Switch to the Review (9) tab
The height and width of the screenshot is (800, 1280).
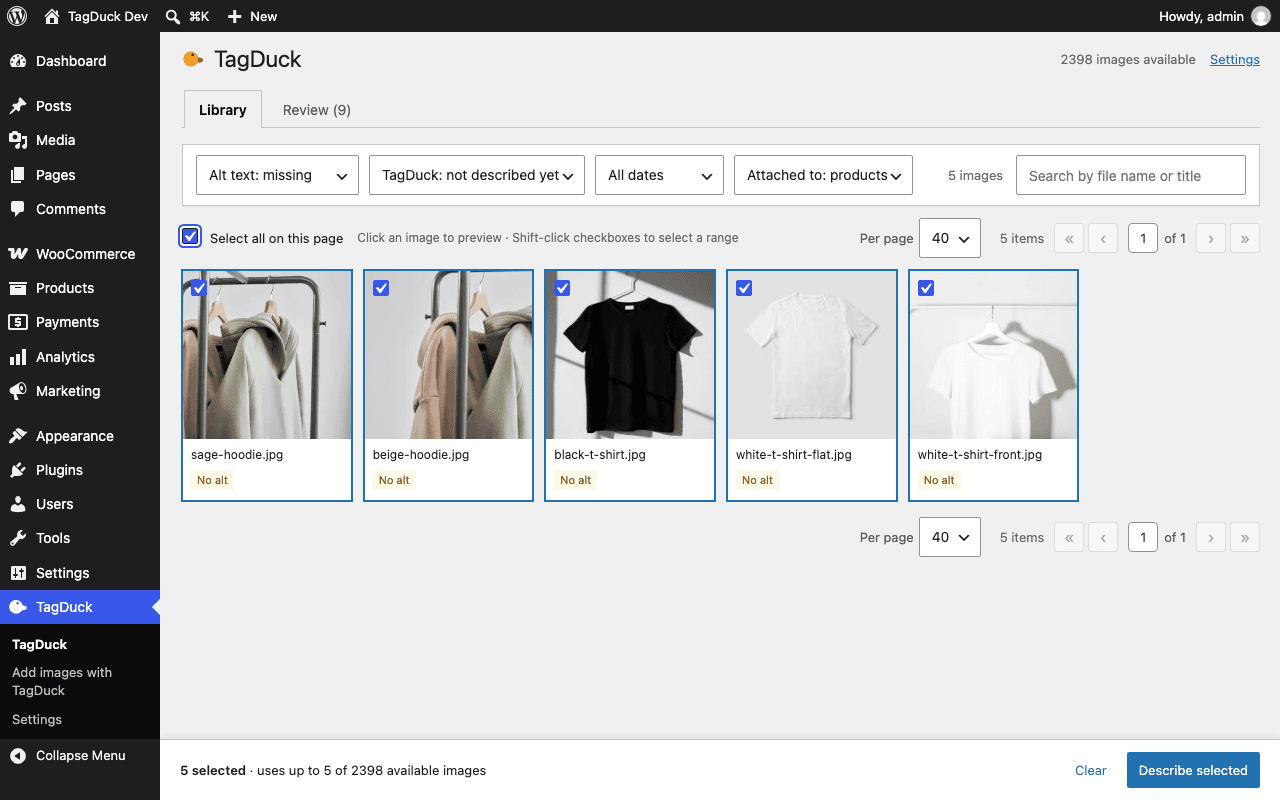317,110
